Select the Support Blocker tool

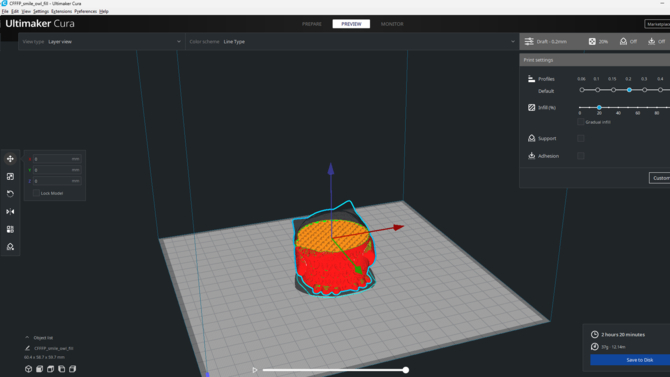(10, 247)
